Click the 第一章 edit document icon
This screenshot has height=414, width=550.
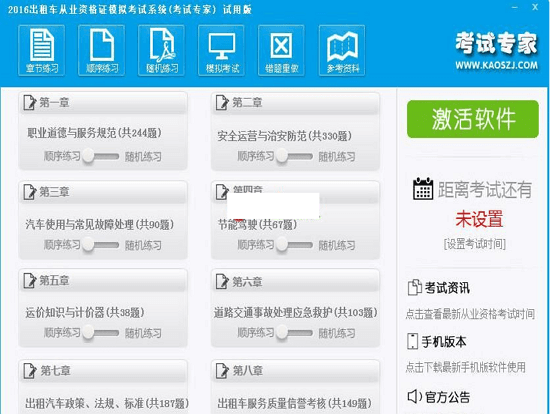pos(29,103)
